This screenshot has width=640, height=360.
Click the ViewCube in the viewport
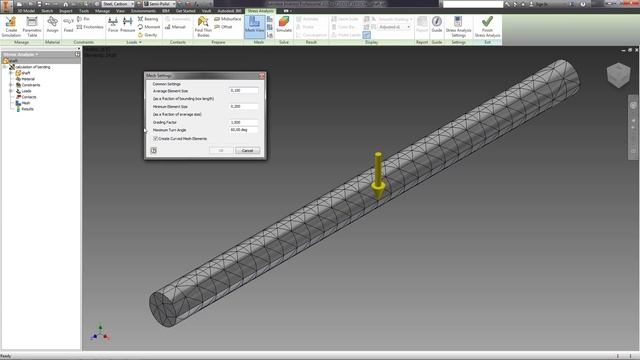[x=618, y=75]
